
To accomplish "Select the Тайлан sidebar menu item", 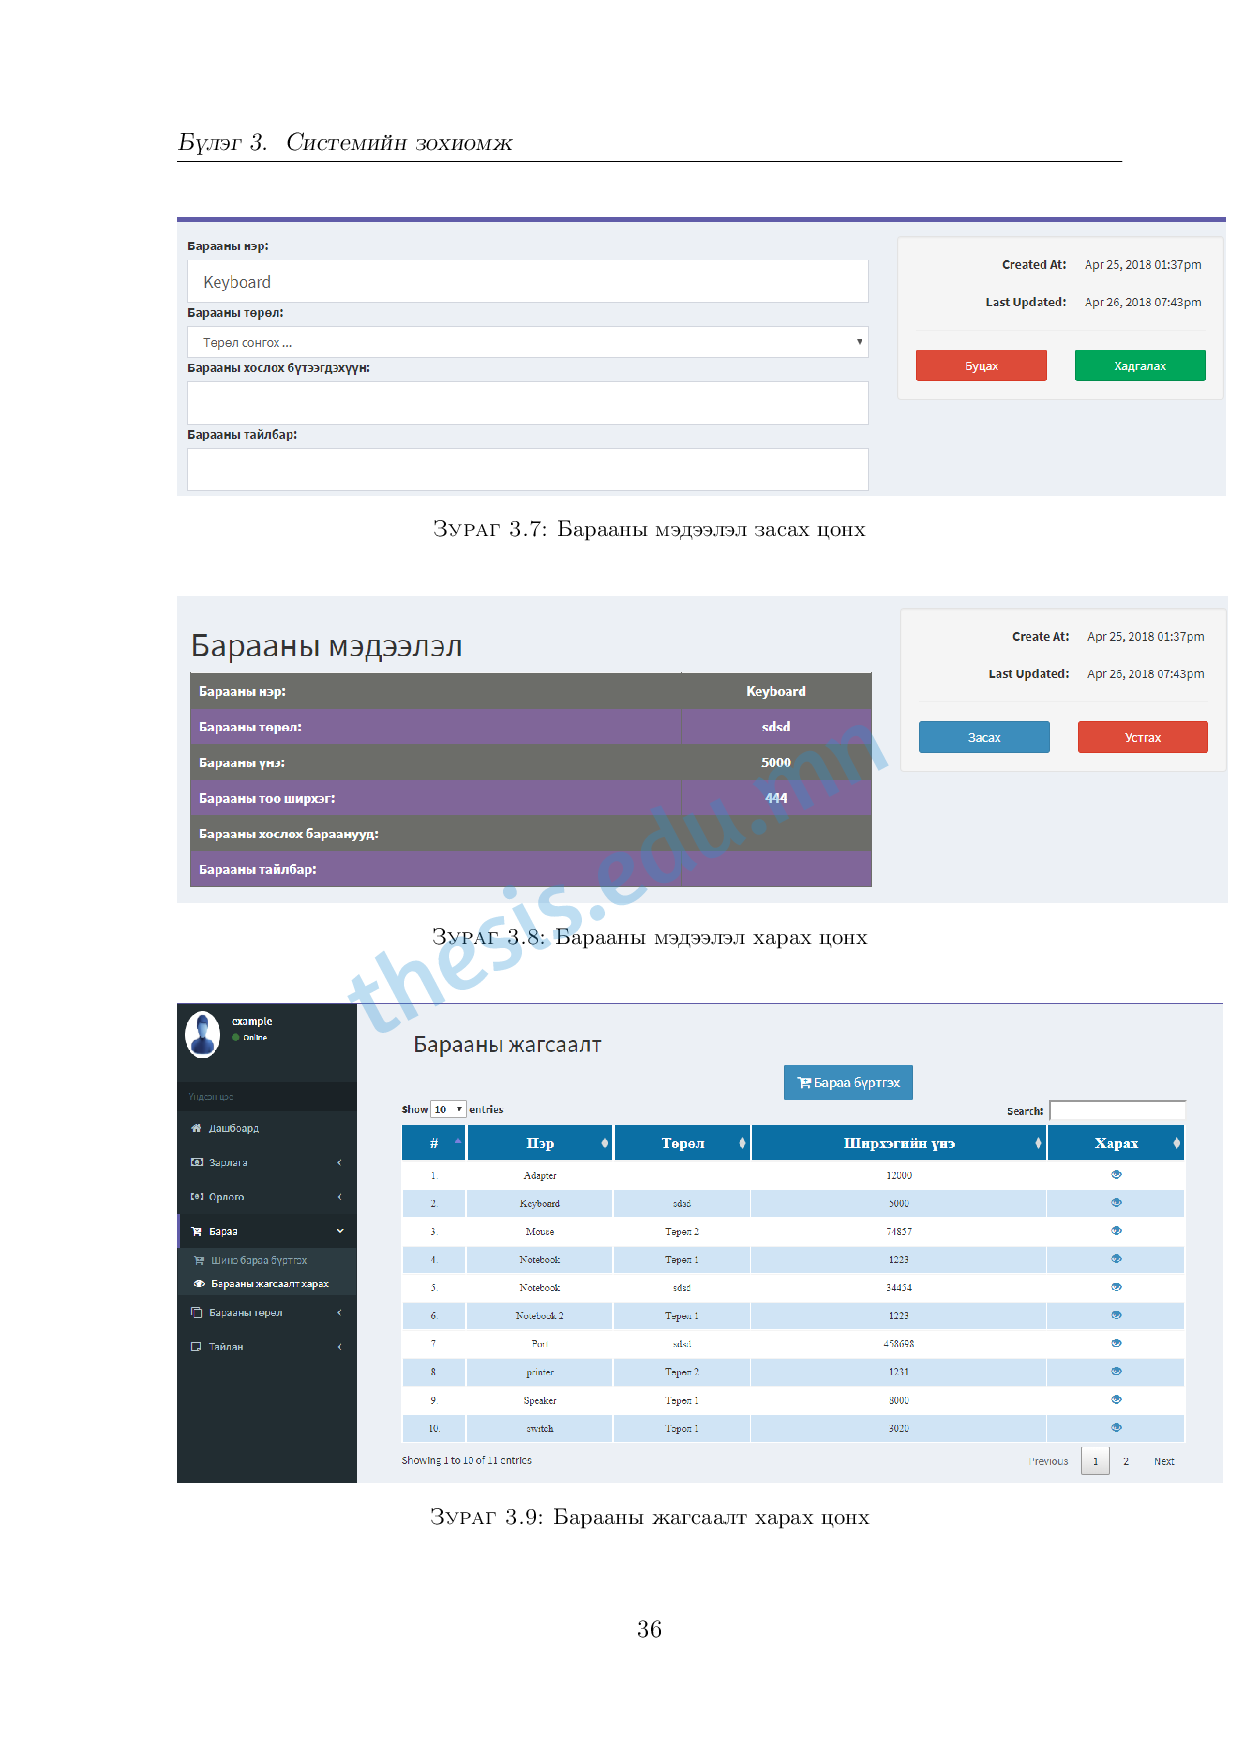I will tap(226, 1347).
